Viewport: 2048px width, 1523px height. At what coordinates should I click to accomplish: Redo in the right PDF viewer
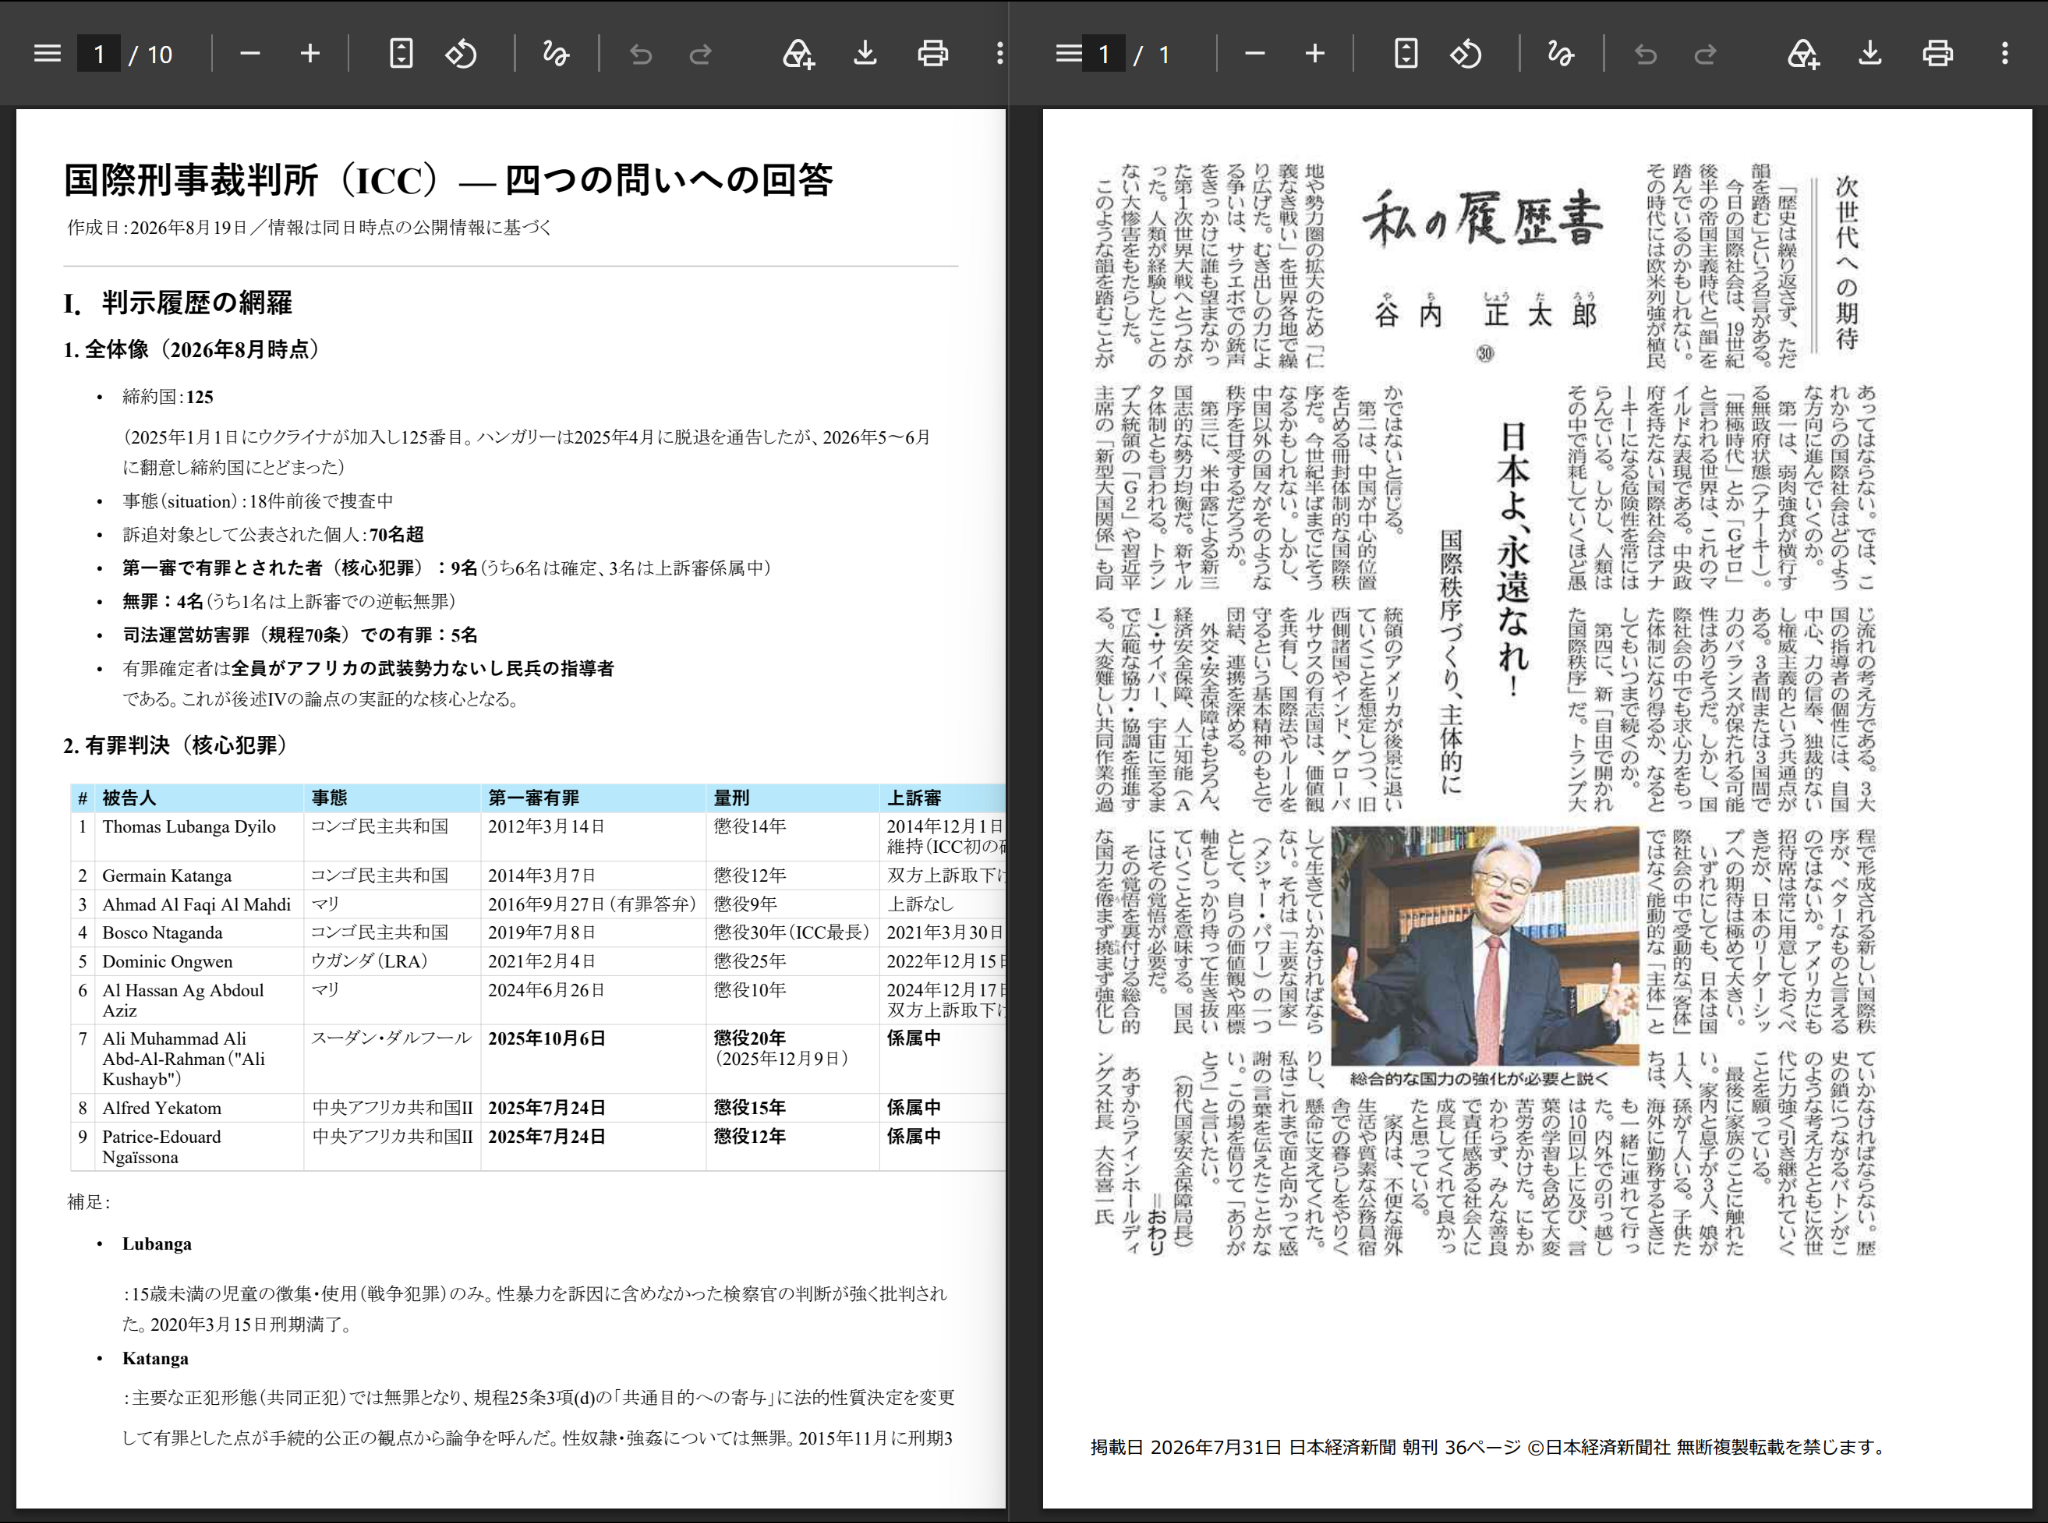click(1706, 53)
